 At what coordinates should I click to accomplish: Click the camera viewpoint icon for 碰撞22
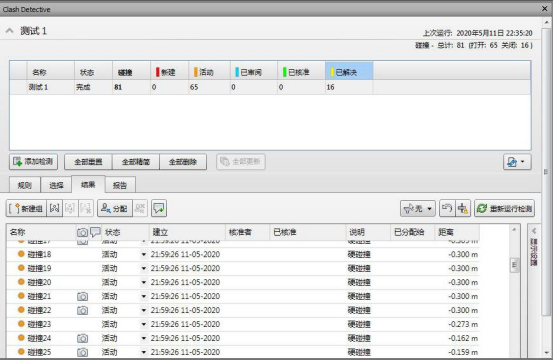82,310
